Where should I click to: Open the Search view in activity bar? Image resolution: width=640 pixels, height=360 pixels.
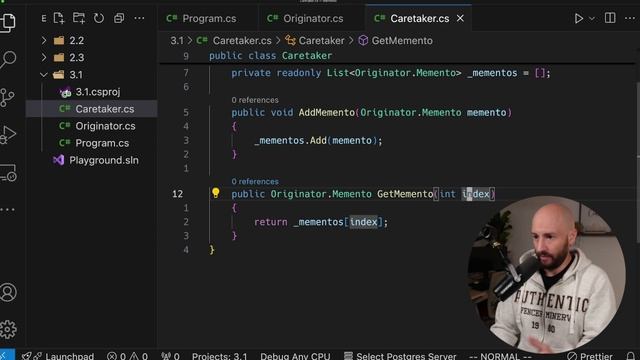coord(7,59)
